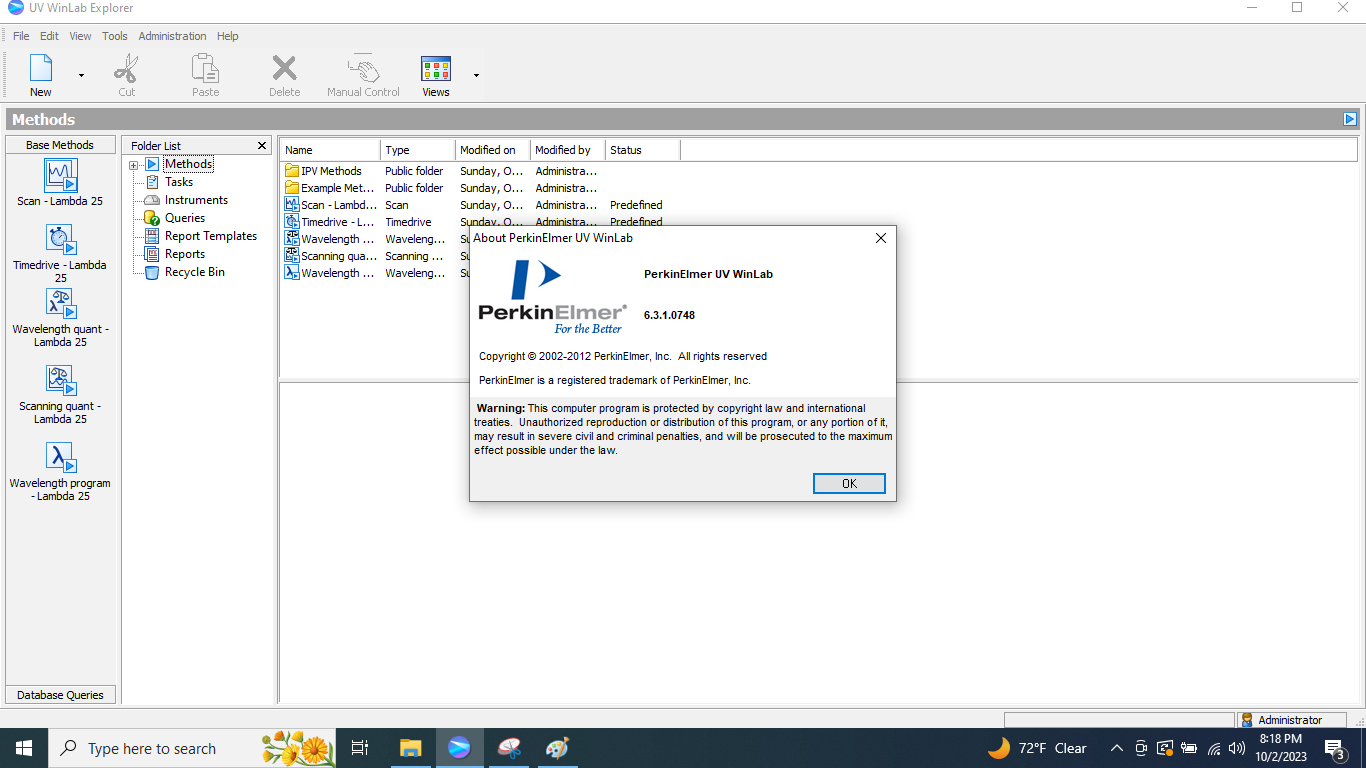This screenshot has width=1366, height=768.
Task: Sort list by Type column header
Action: click(x=418, y=150)
